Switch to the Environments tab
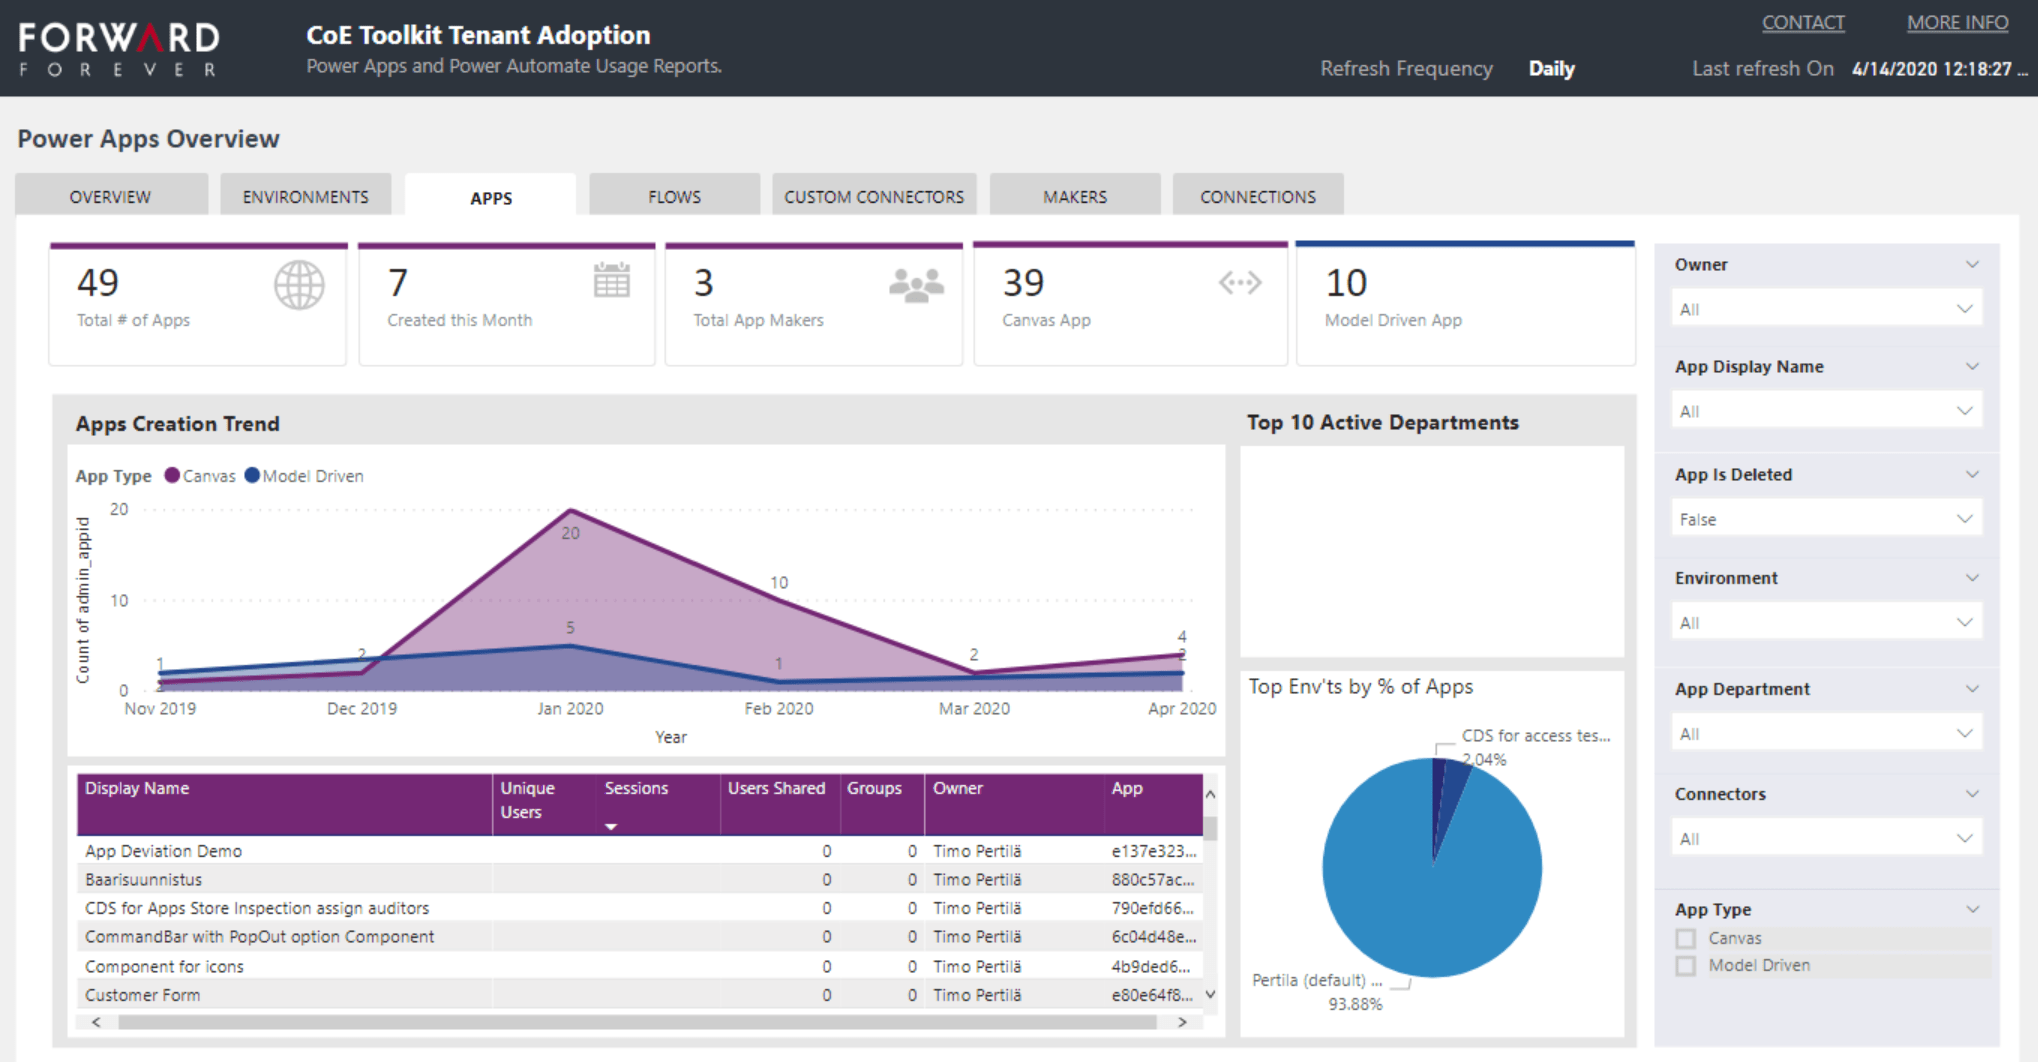The width and height of the screenshot is (2038, 1062). point(306,196)
